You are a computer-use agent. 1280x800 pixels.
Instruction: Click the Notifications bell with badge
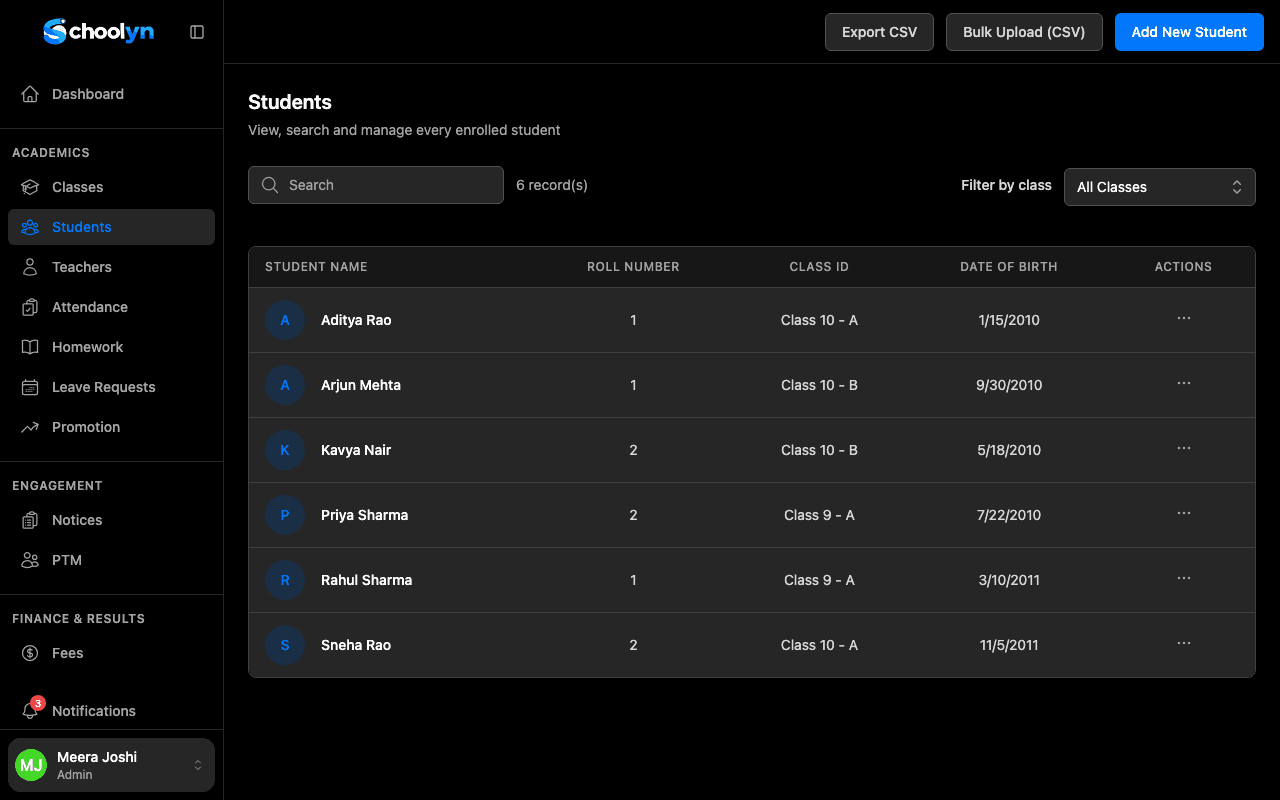coord(32,708)
